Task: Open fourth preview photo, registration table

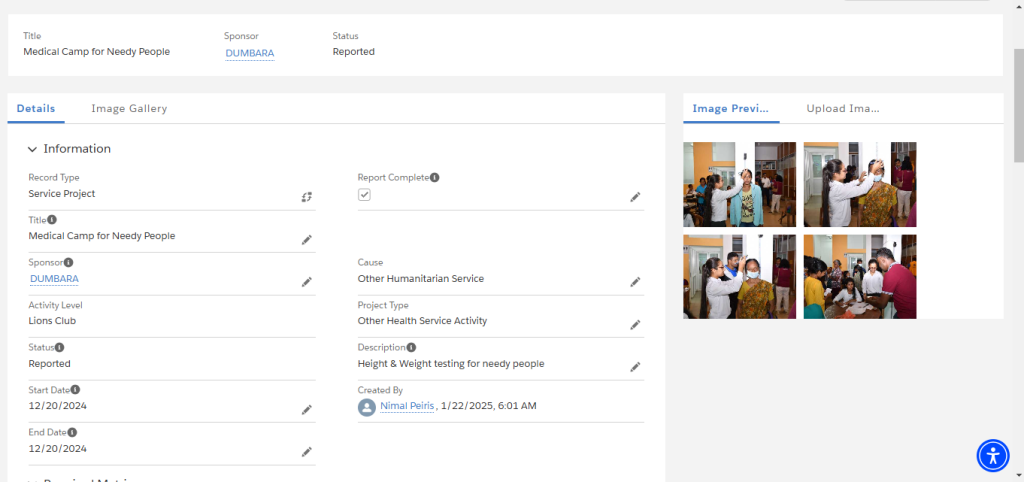Action: [860, 277]
